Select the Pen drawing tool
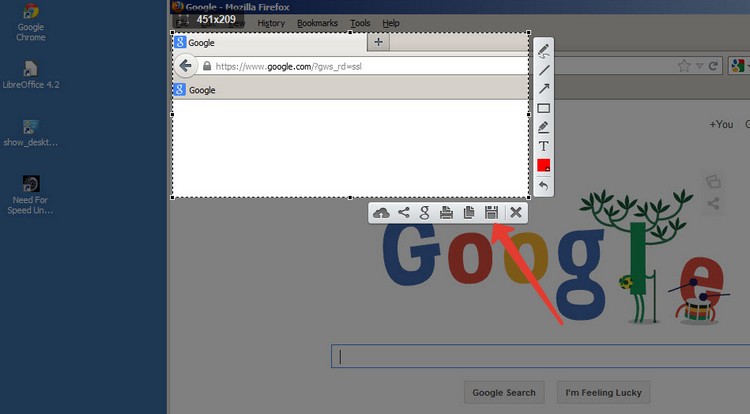 (543, 51)
